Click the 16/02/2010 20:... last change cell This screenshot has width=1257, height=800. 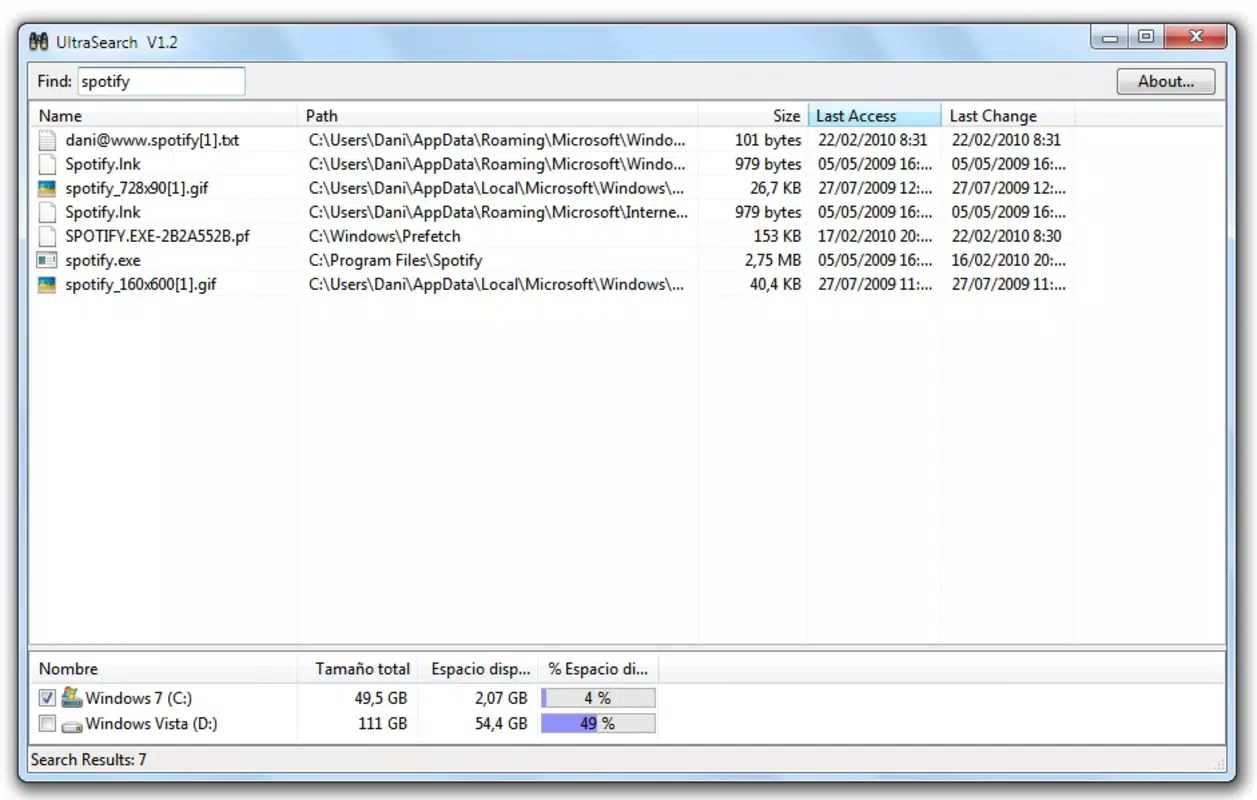pyautogui.click(x=1009, y=260)
